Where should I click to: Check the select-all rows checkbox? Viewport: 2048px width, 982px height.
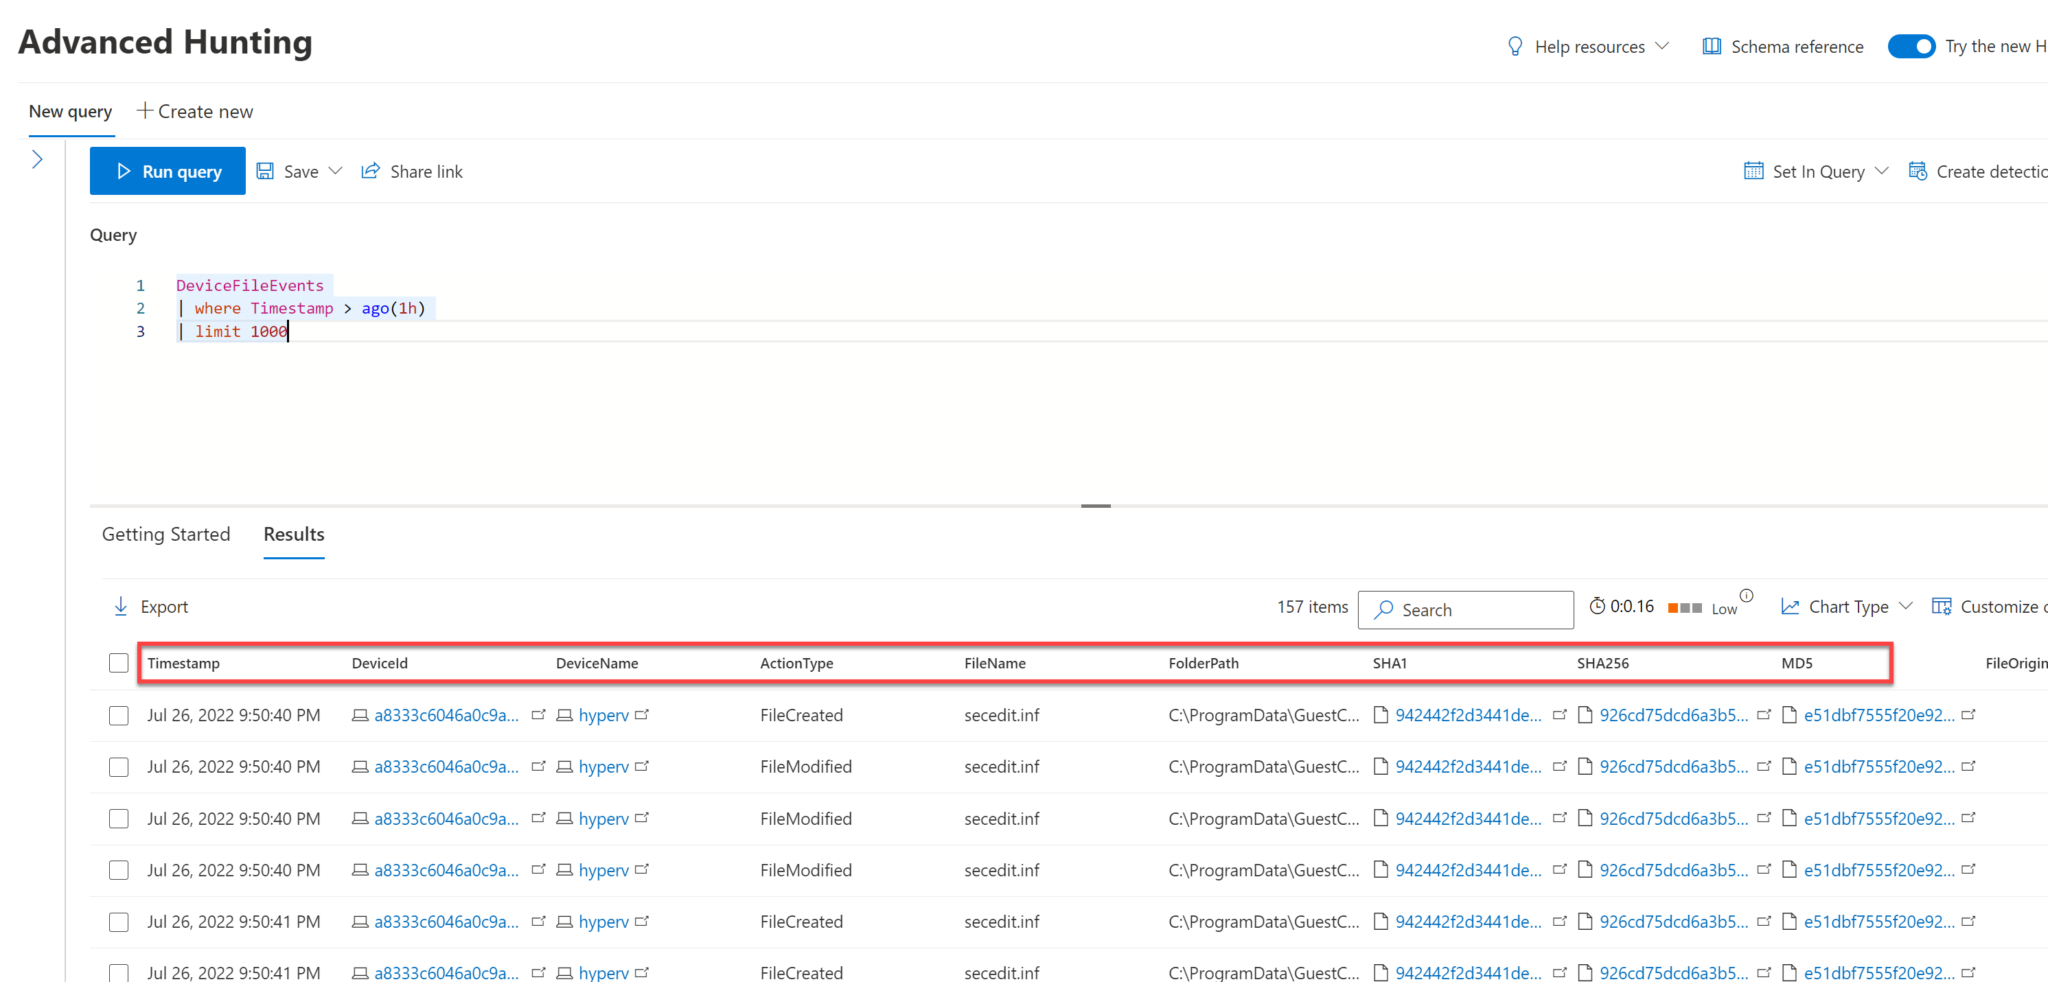point(119,663)
